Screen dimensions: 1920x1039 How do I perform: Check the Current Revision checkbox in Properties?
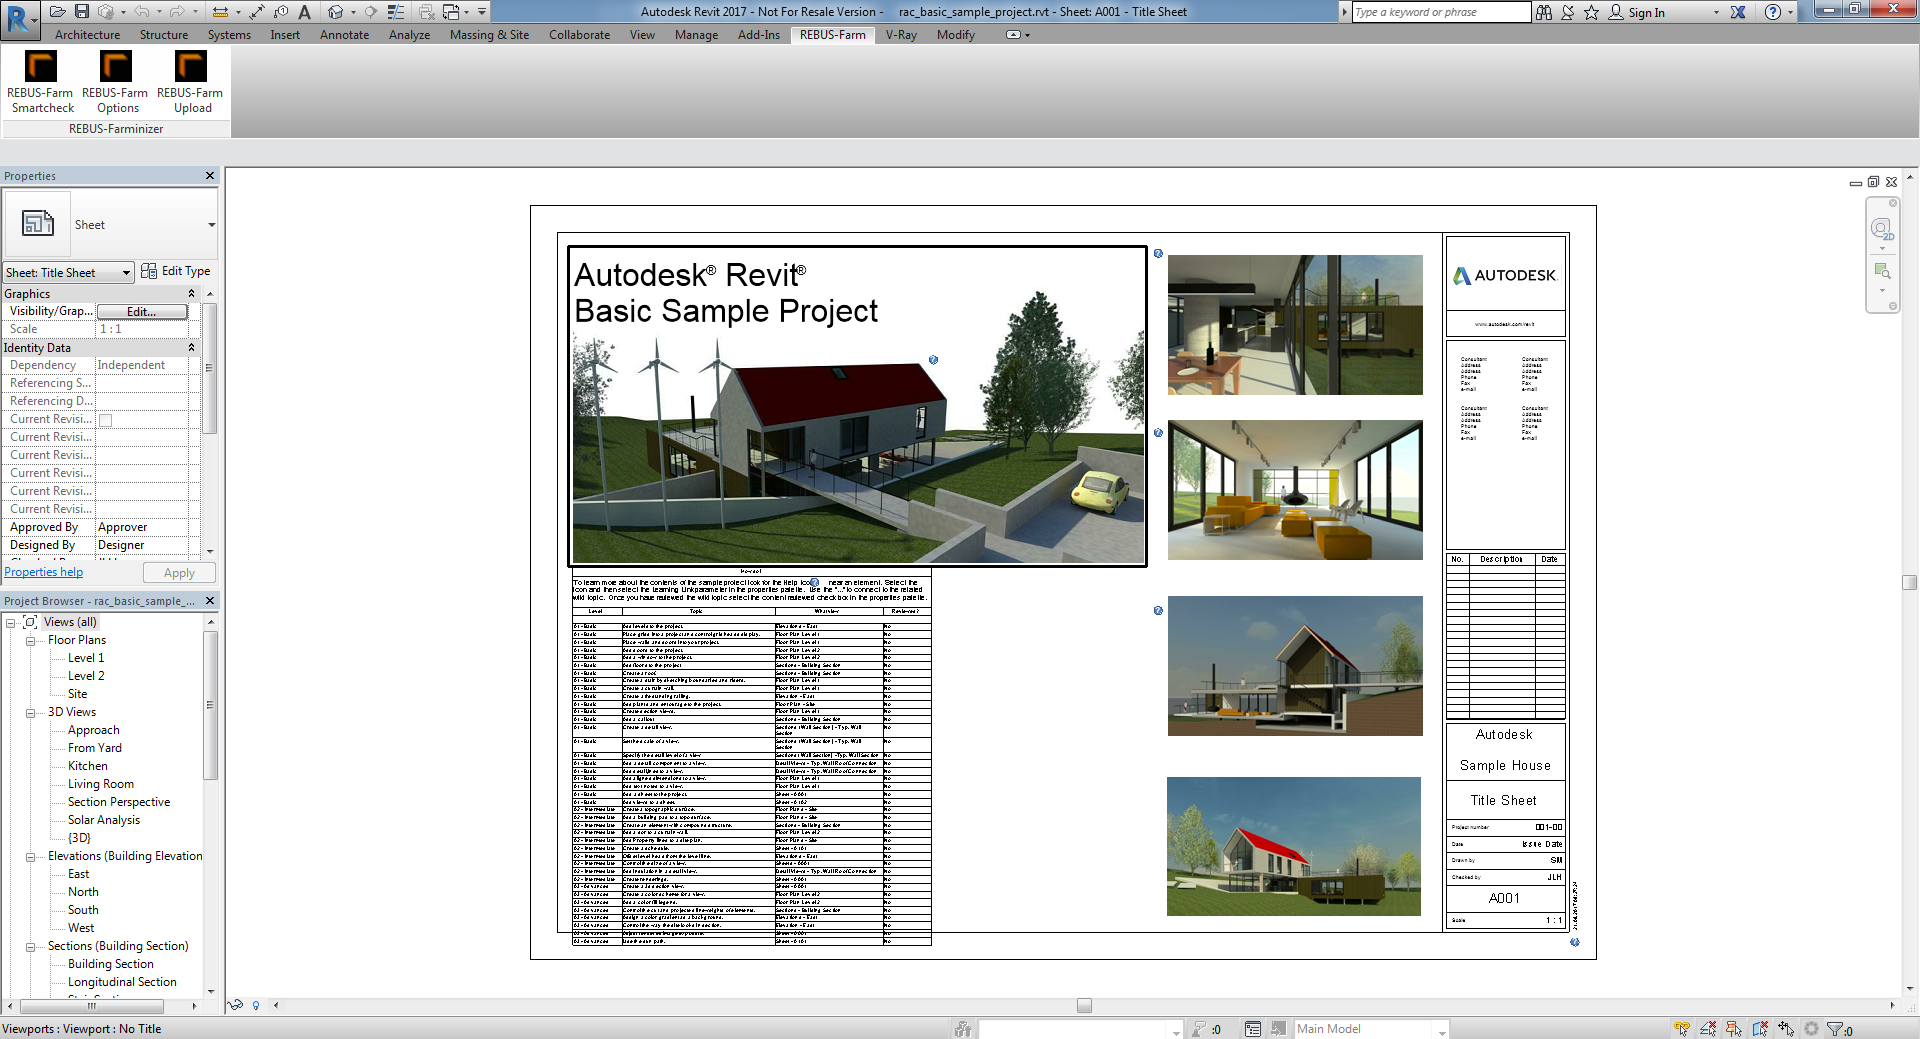pos(106,420)
